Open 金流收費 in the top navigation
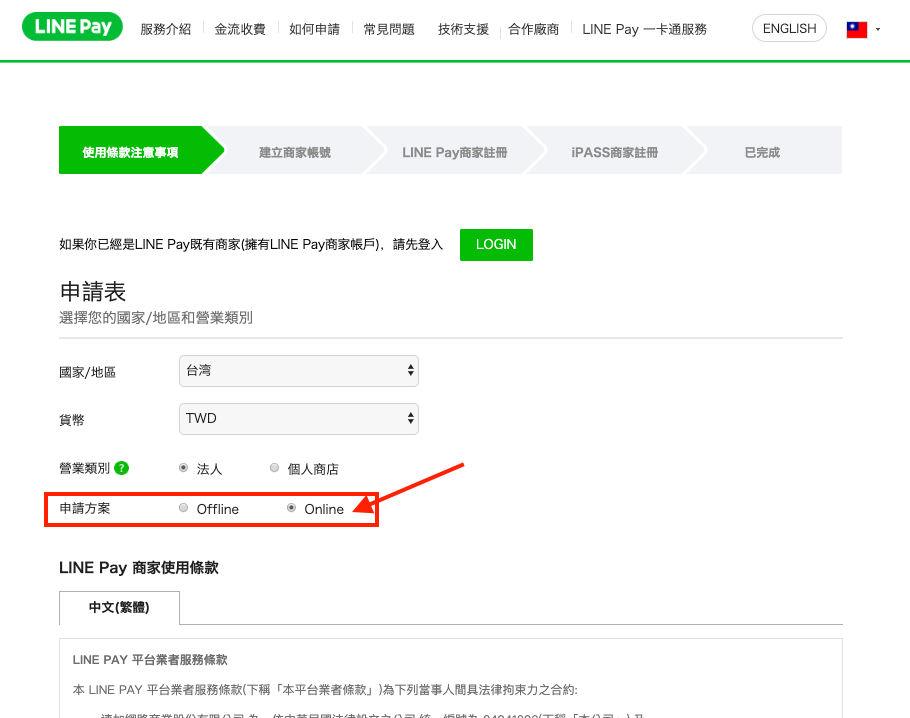Viewport: 910px width, 718px height. (240, 29)
